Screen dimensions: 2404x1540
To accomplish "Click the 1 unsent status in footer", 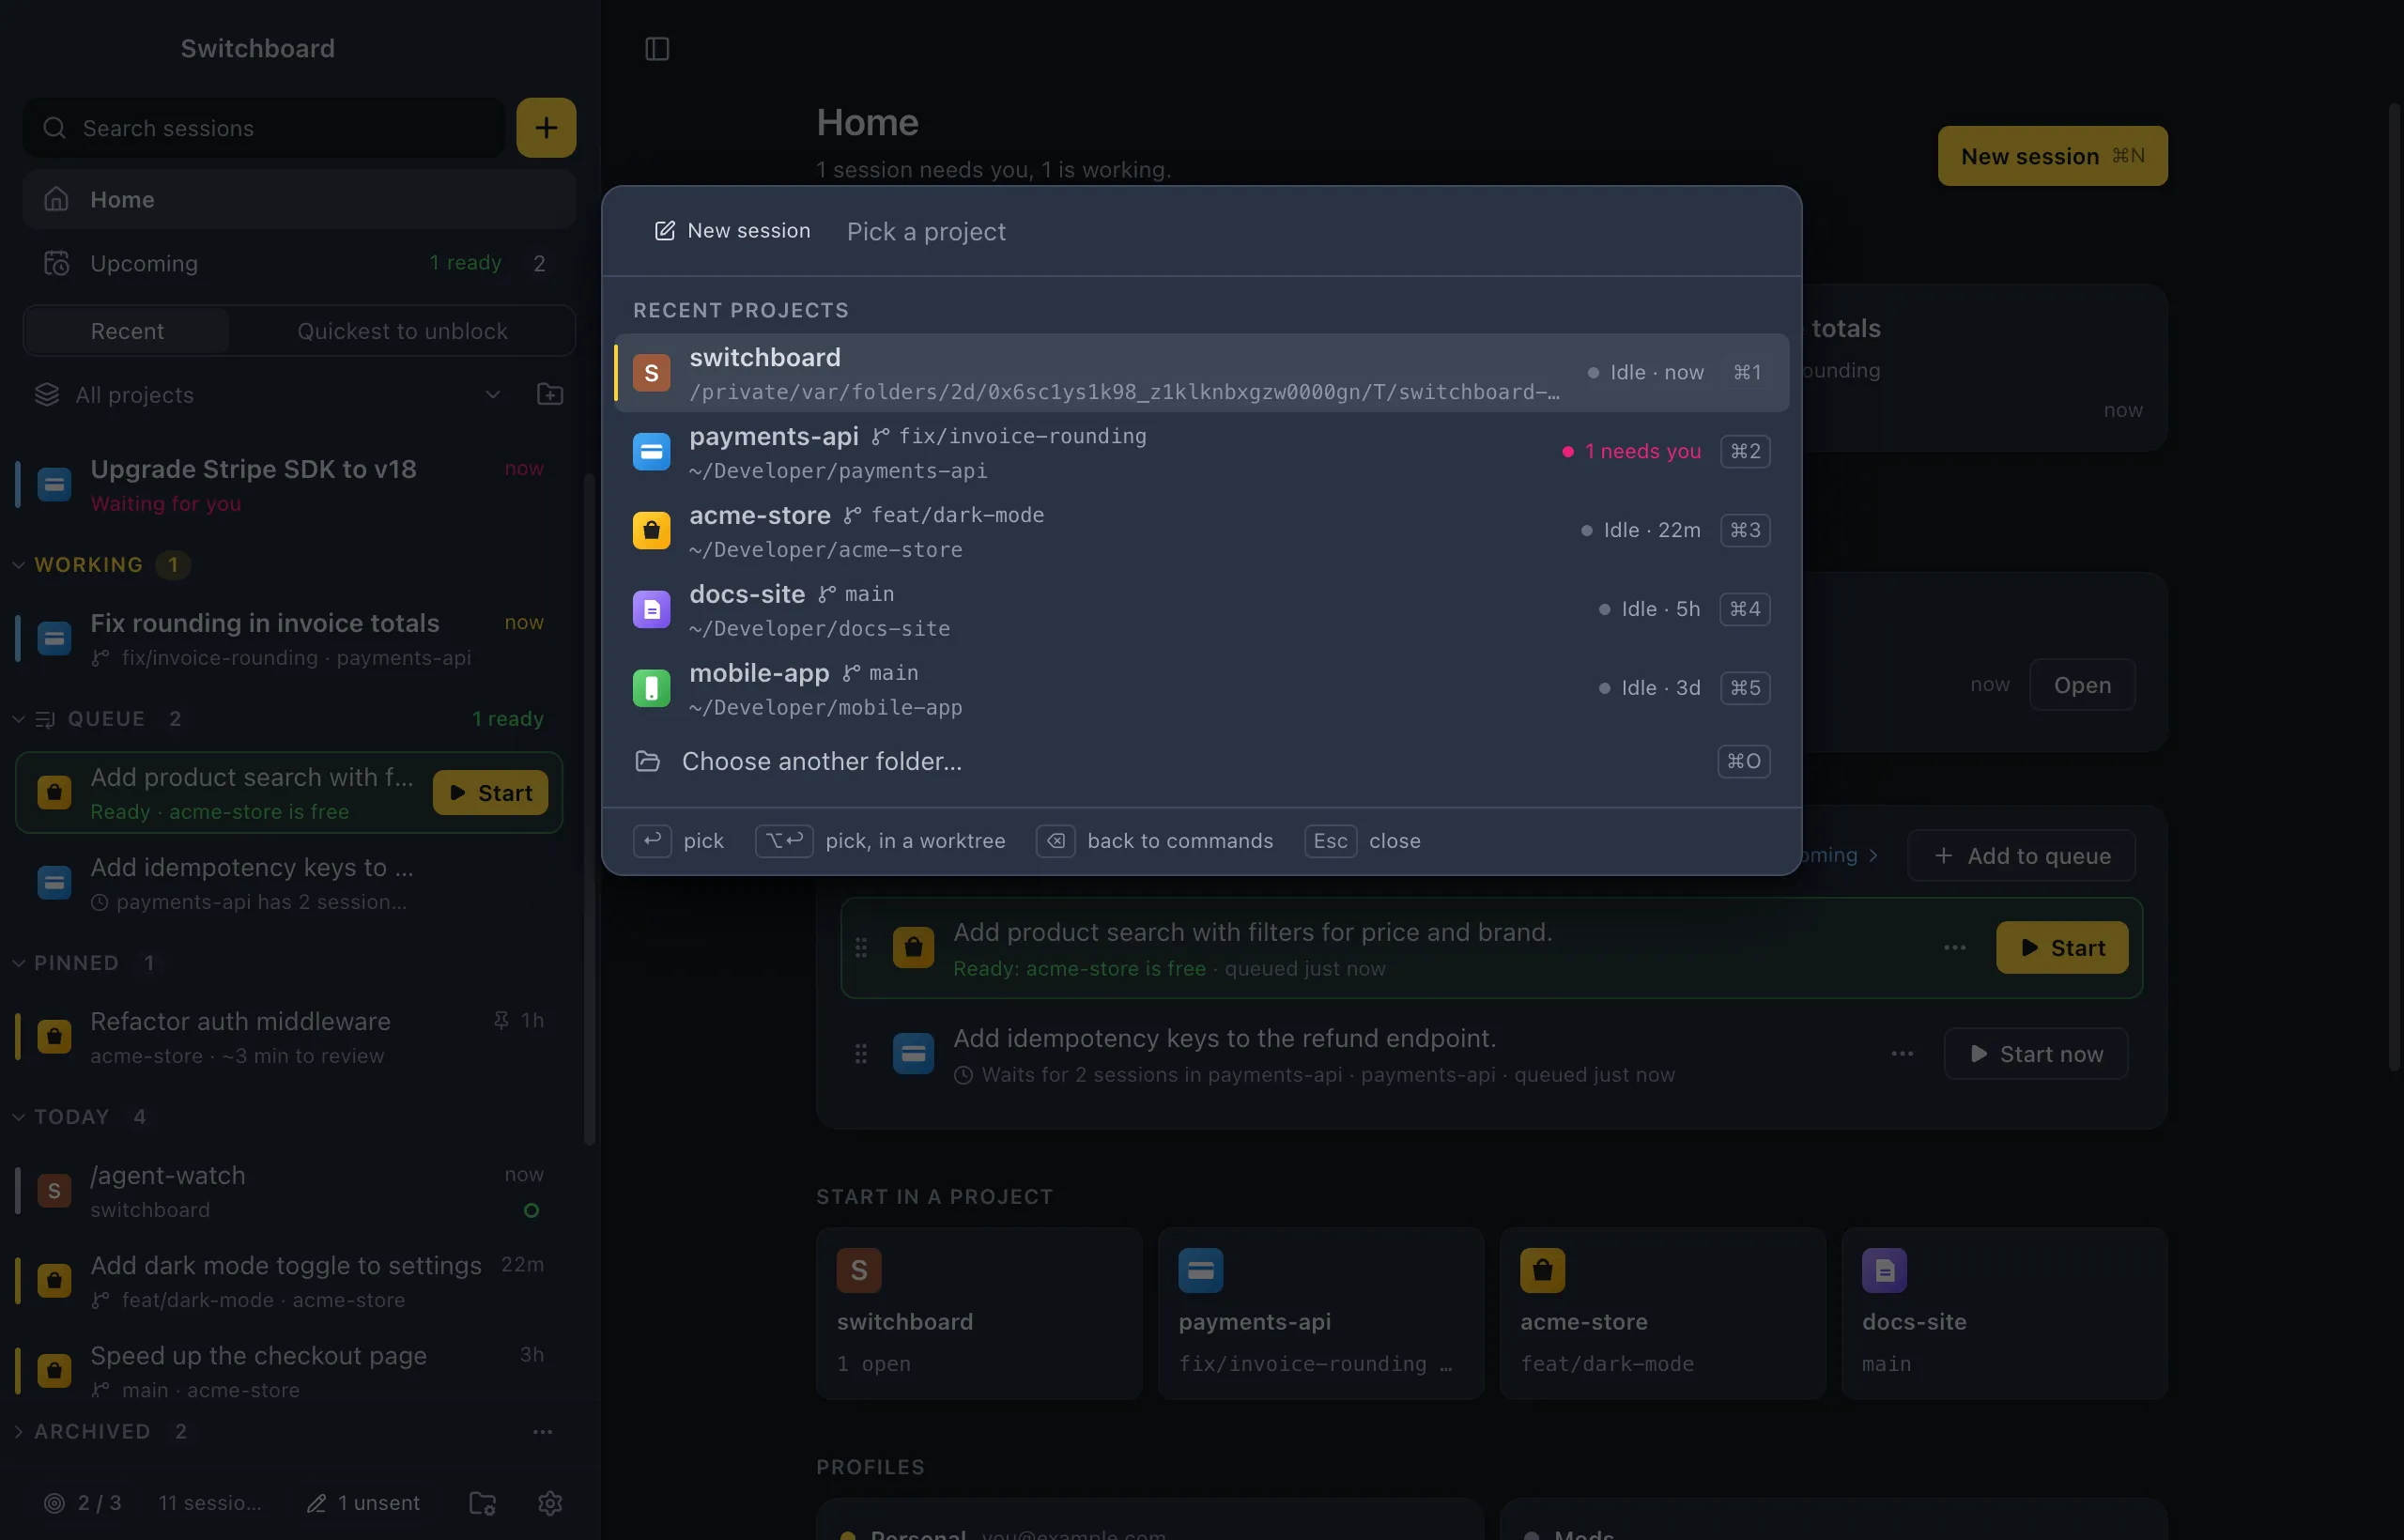I will point(363,1502).
